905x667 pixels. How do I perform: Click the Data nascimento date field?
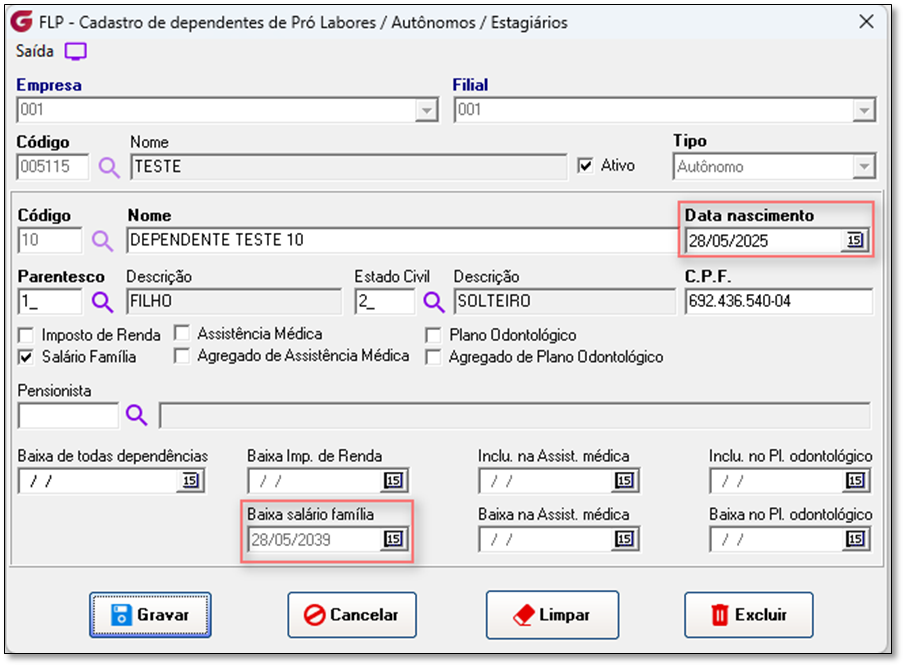765,241
